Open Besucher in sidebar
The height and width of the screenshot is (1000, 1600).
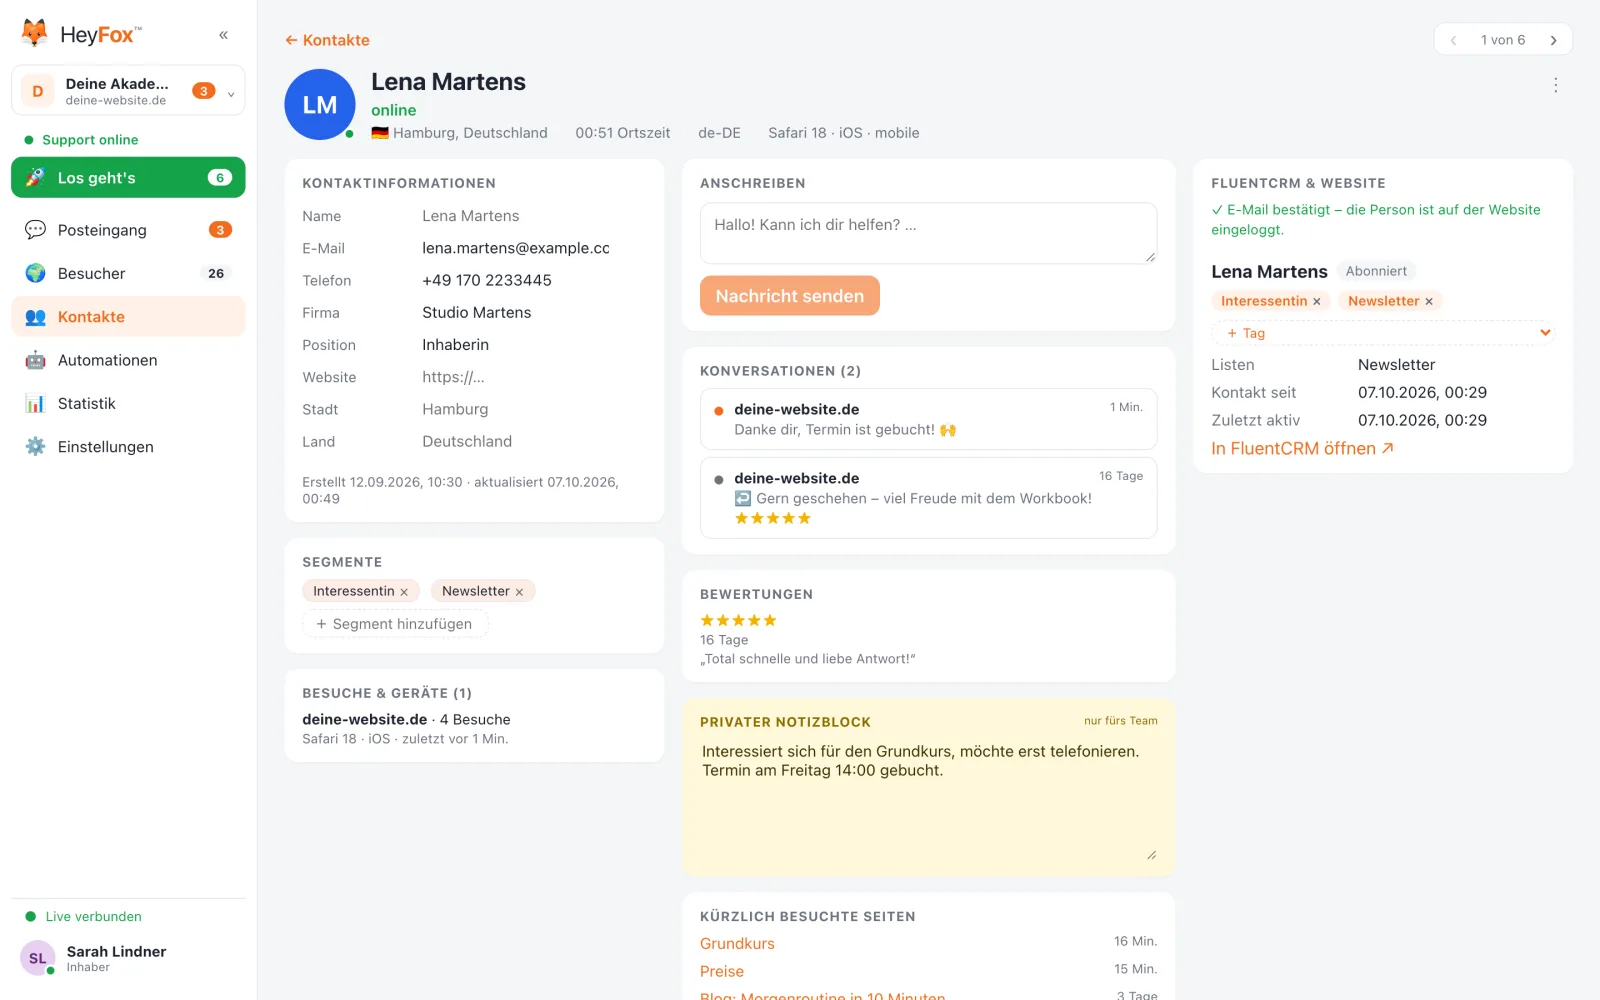point(128,273)
